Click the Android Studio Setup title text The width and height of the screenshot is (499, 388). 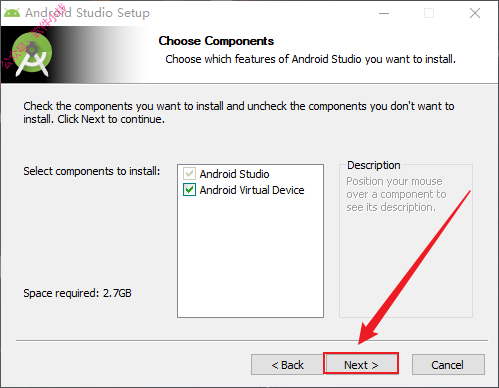[x=87, y=13]
